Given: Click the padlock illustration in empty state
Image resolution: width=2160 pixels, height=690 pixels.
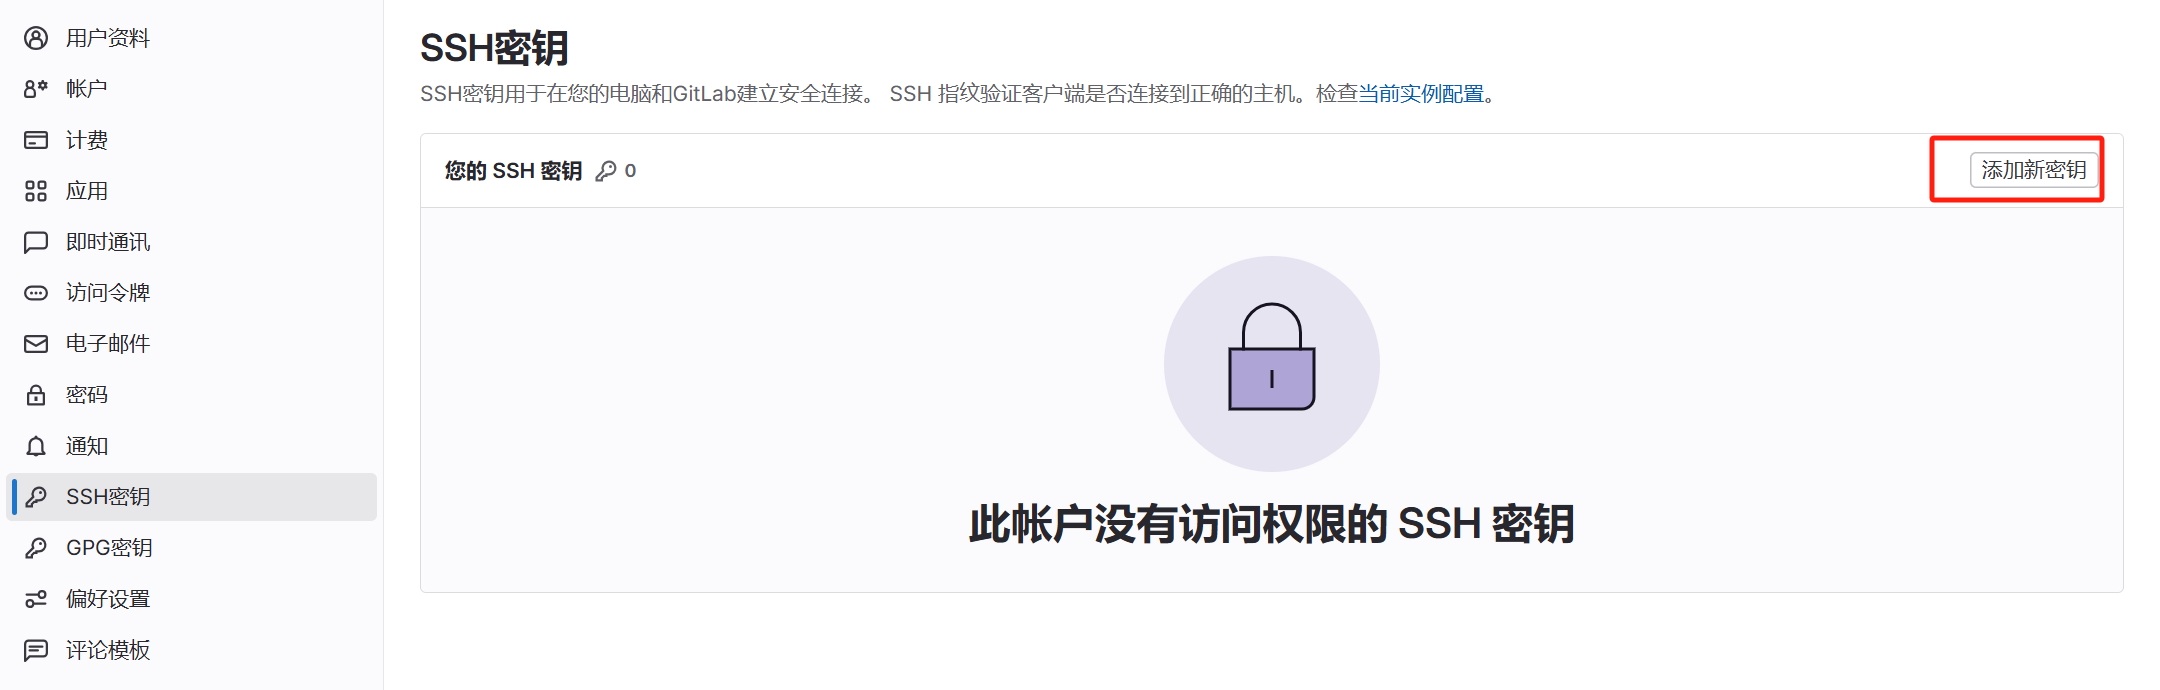Looking at the screenshot, I should point(1272,357).
